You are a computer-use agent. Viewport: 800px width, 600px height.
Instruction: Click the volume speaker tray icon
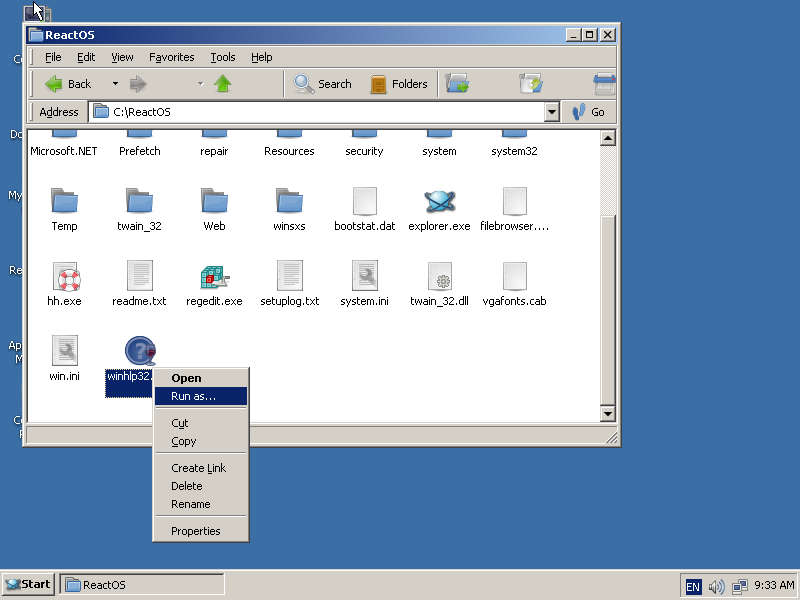point(716,586)
